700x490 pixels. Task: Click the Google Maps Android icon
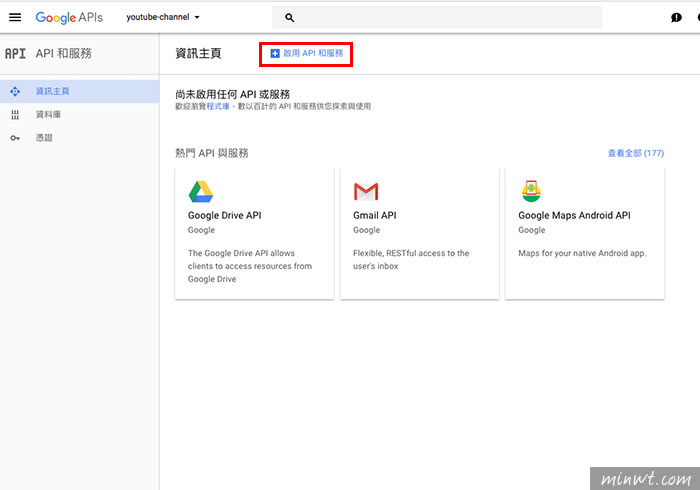pos(531,191)
